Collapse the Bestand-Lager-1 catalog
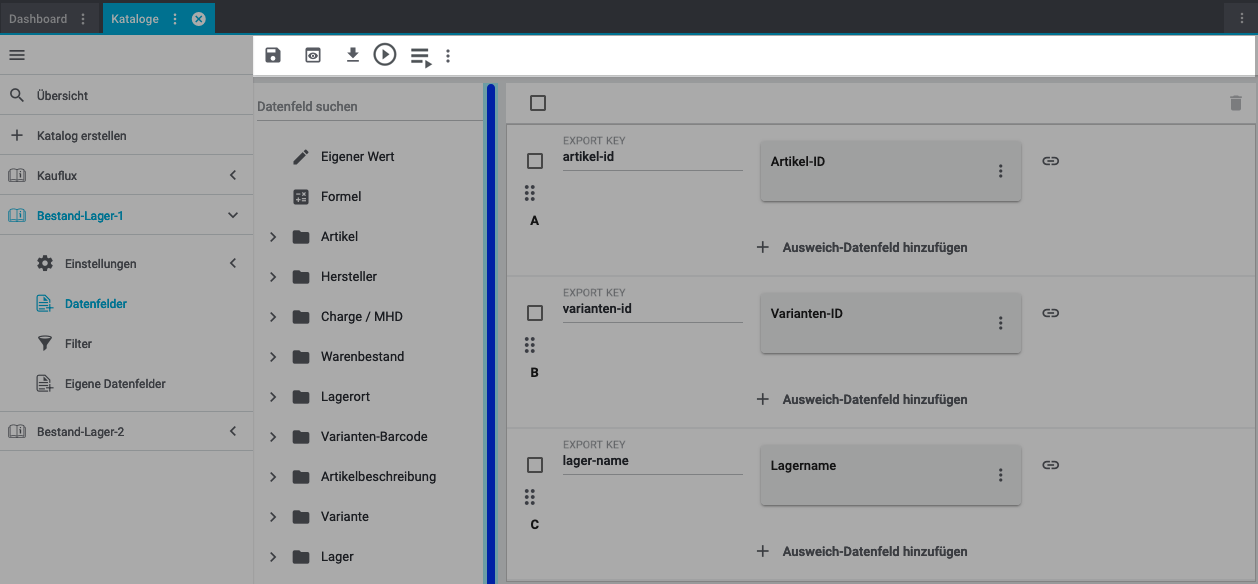Image resolution: width=1258 pixels, height=584 pixels. pyautogui.click(x=233, y=215)
